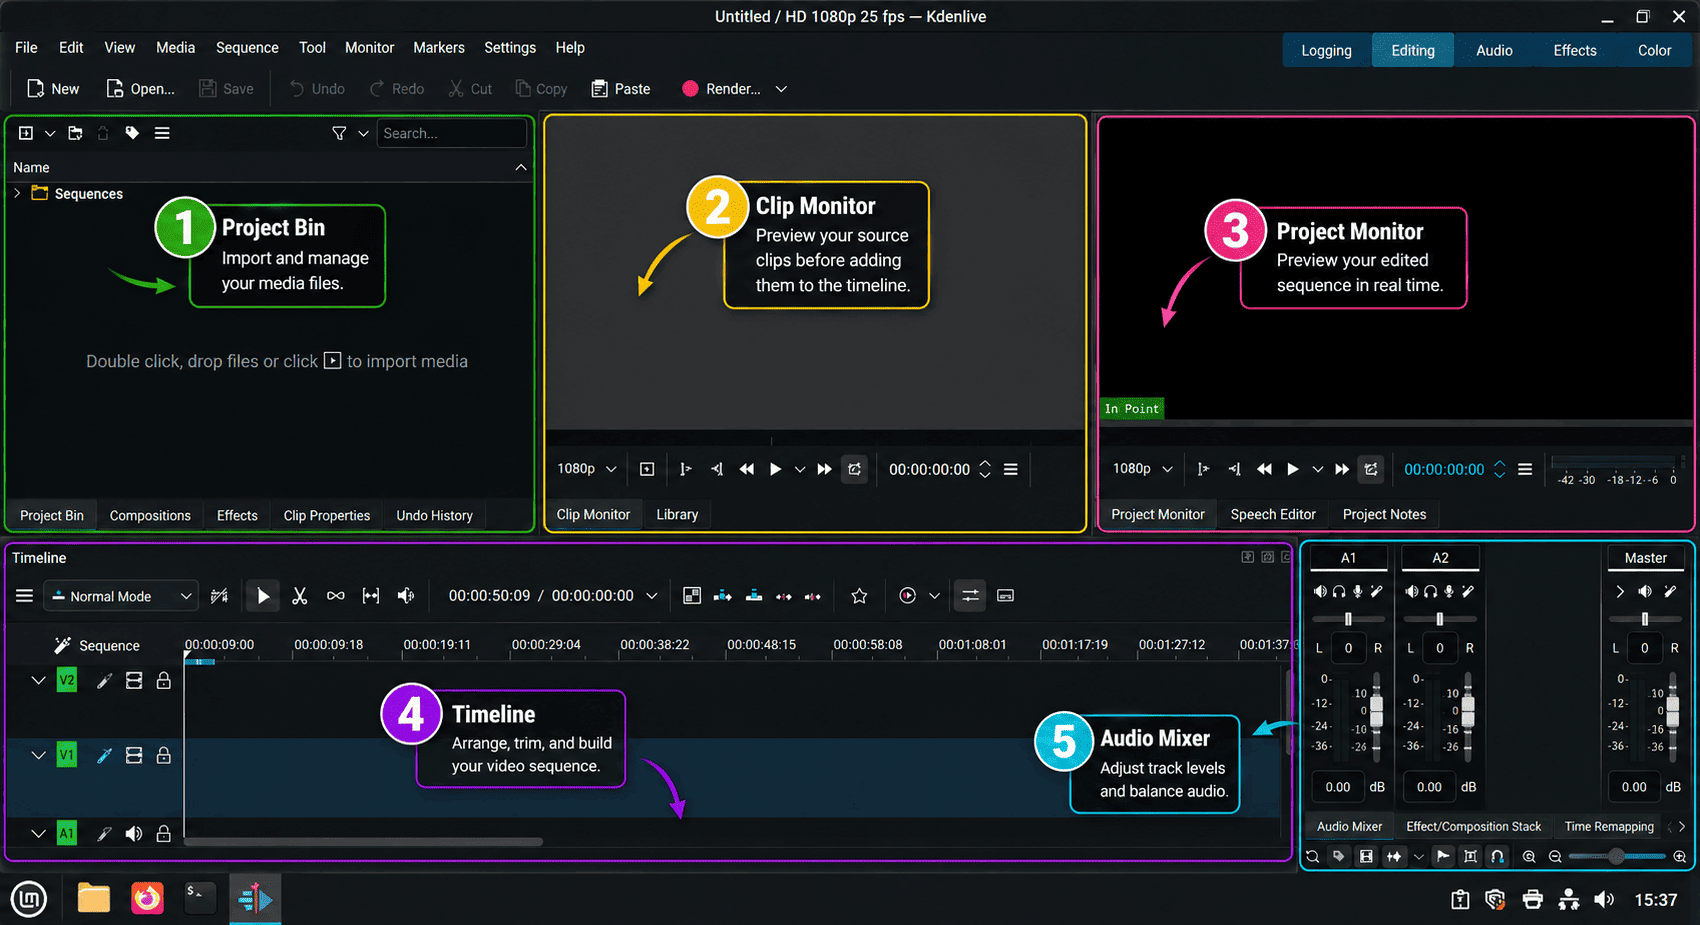Click the Project Bin Search field
This screenshot has width=1700, height=925.
pos(451,133)
